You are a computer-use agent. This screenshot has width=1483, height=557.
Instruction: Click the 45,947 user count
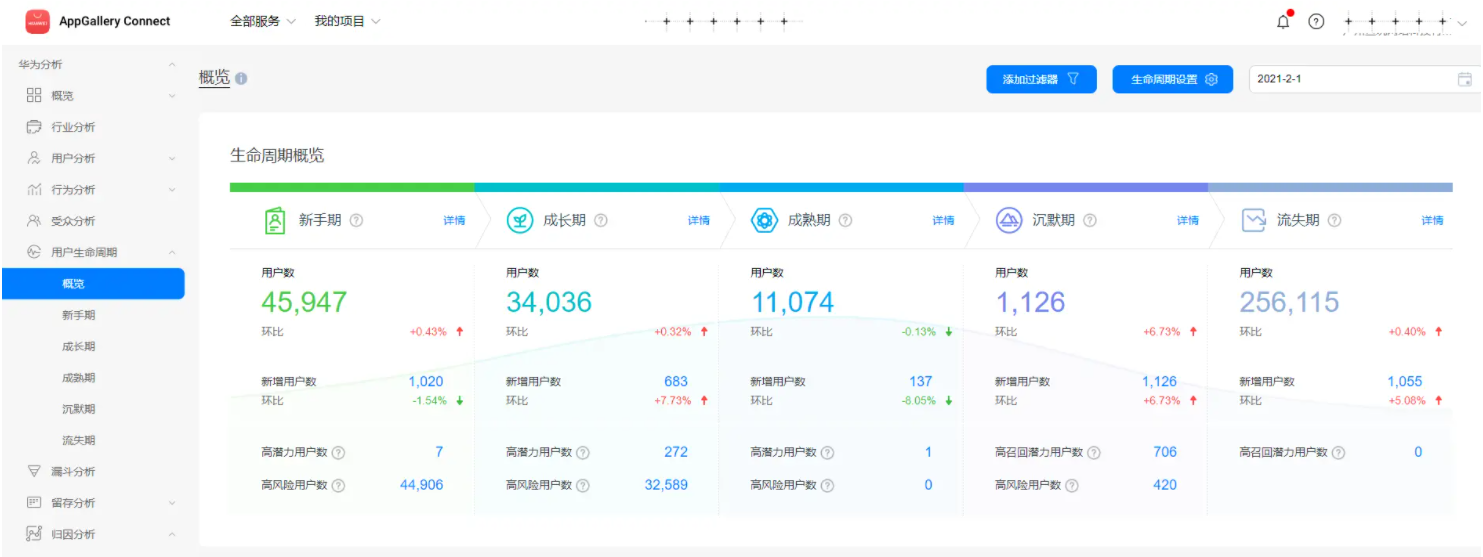(304, 302)
